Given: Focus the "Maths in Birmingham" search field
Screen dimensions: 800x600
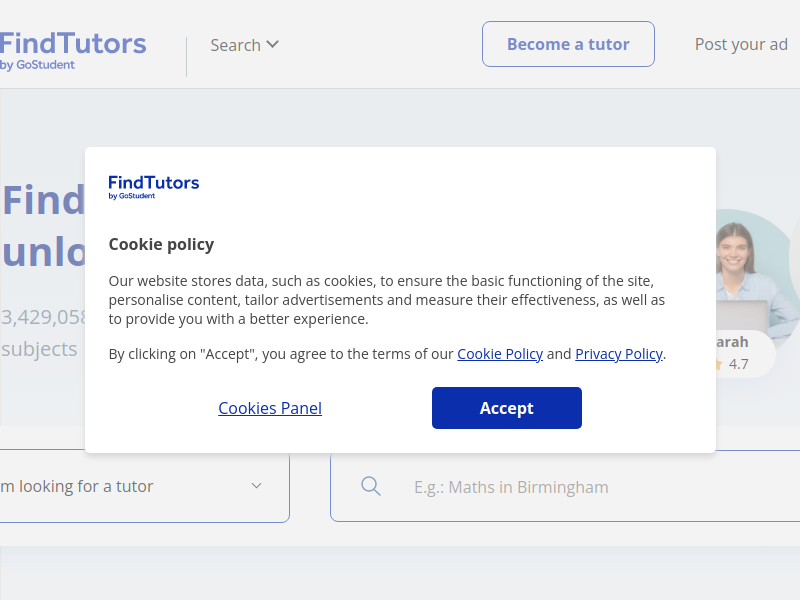Looking at the screenshot, I should (x=565, y=487).
